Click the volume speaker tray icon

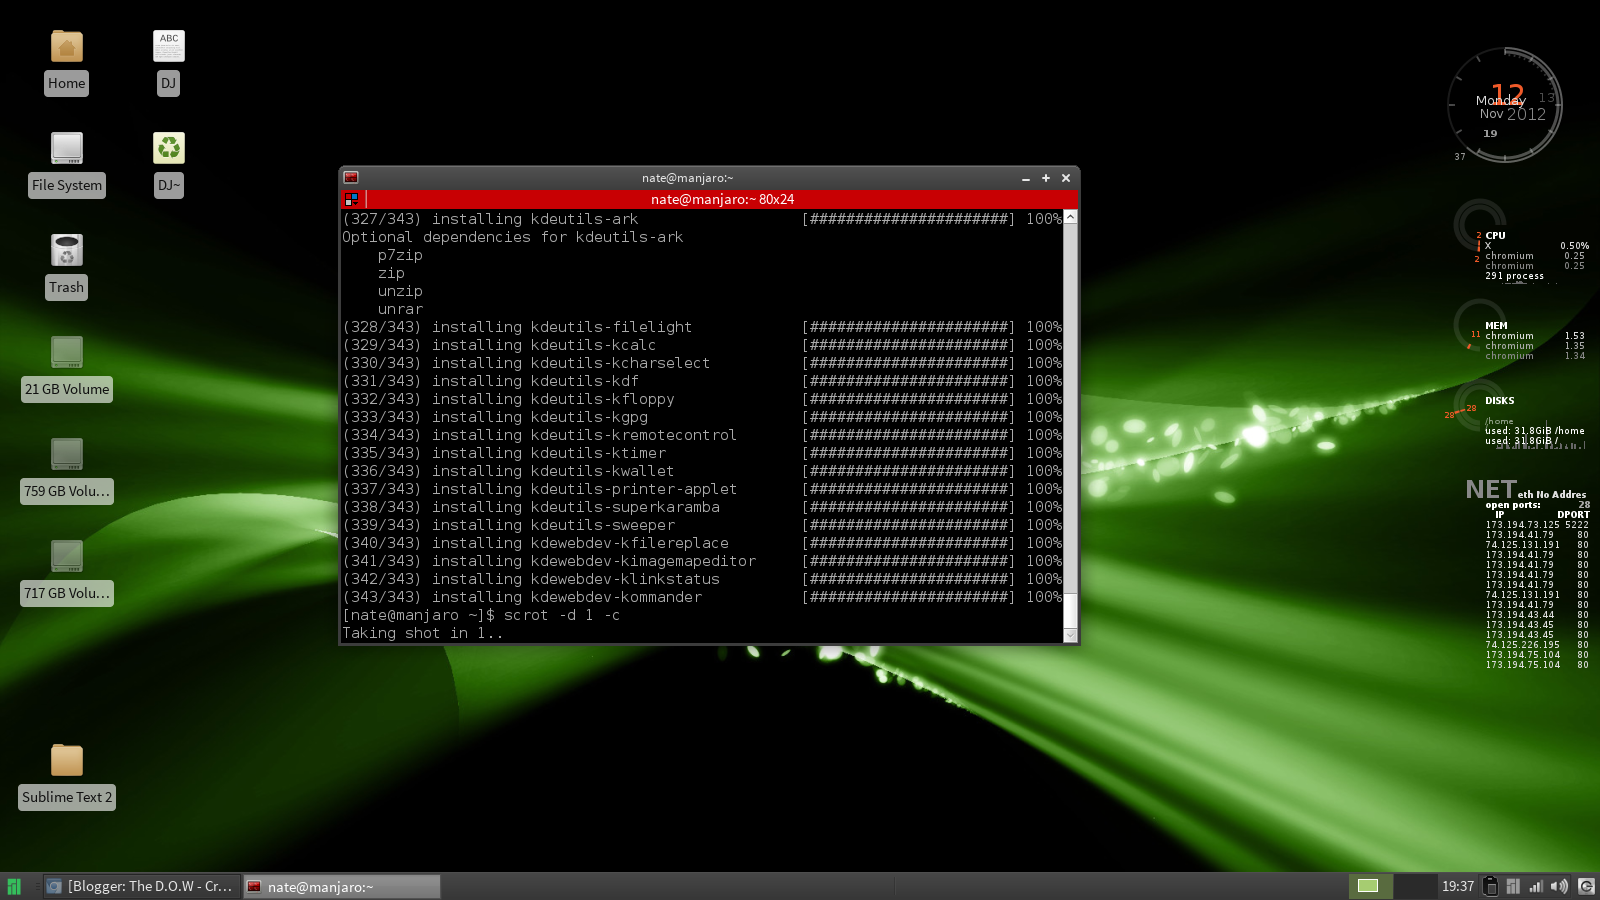pyautogui.click(x=1559, y=886)
